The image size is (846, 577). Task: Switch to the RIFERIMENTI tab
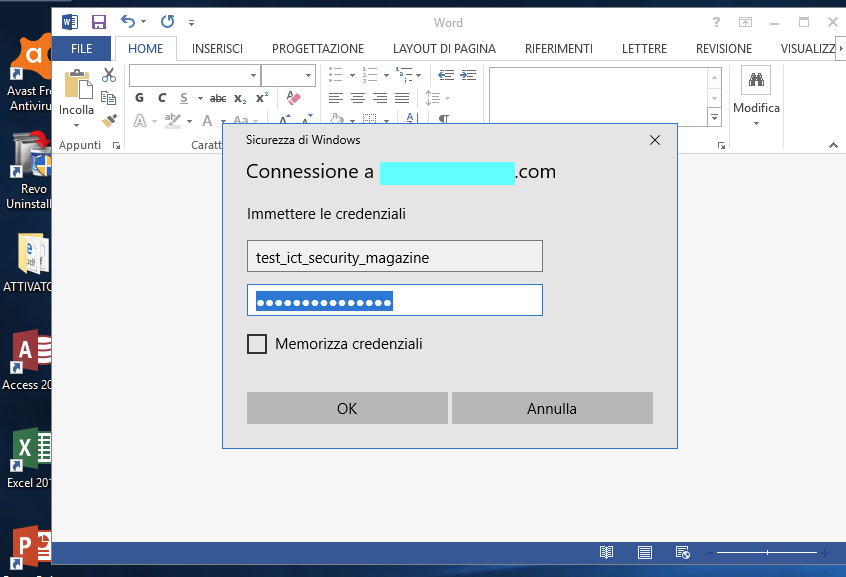click(x=558, y=49)
